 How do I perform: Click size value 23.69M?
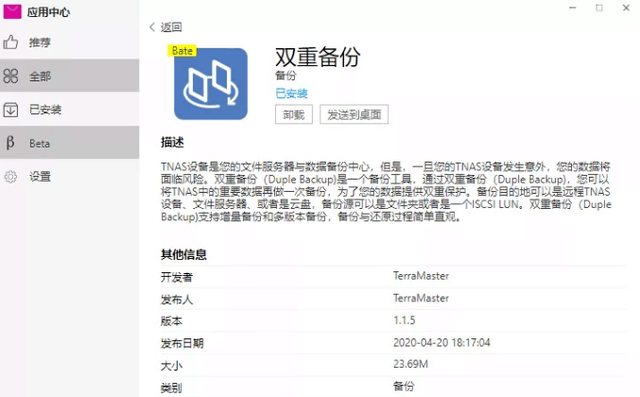pos(411,364)
